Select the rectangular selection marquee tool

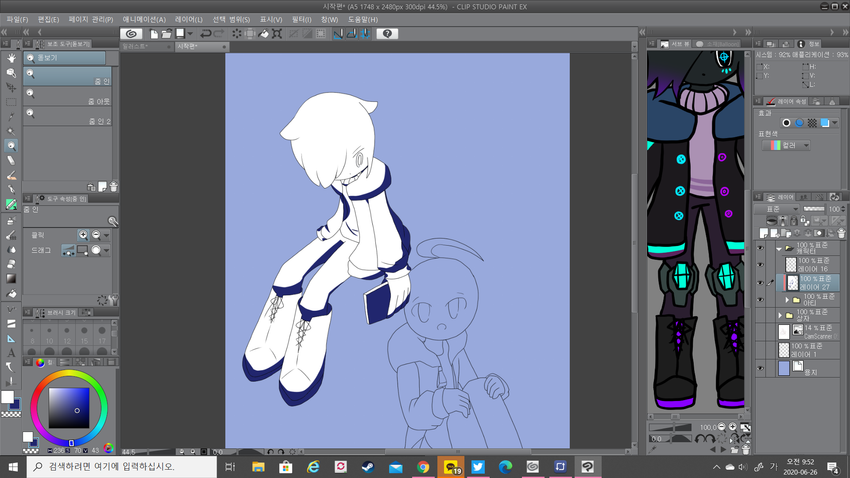pyautogui.click(x=11, y=102)
